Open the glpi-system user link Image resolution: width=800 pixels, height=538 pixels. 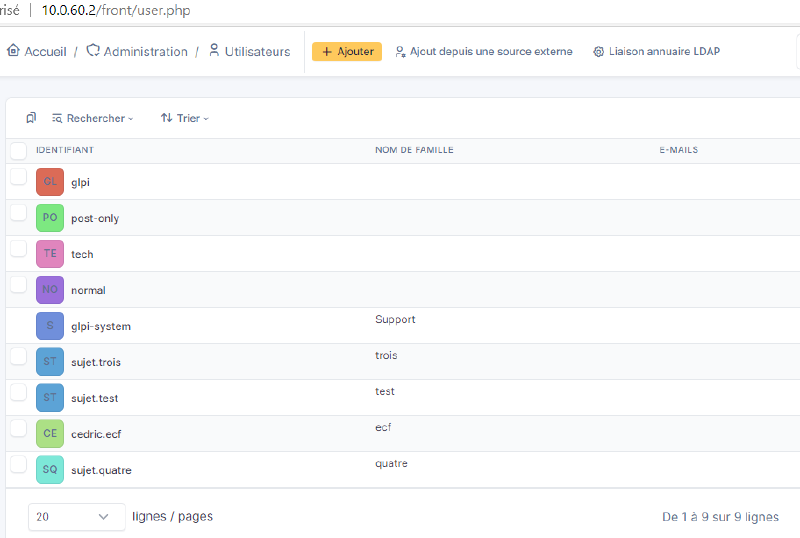101,327
